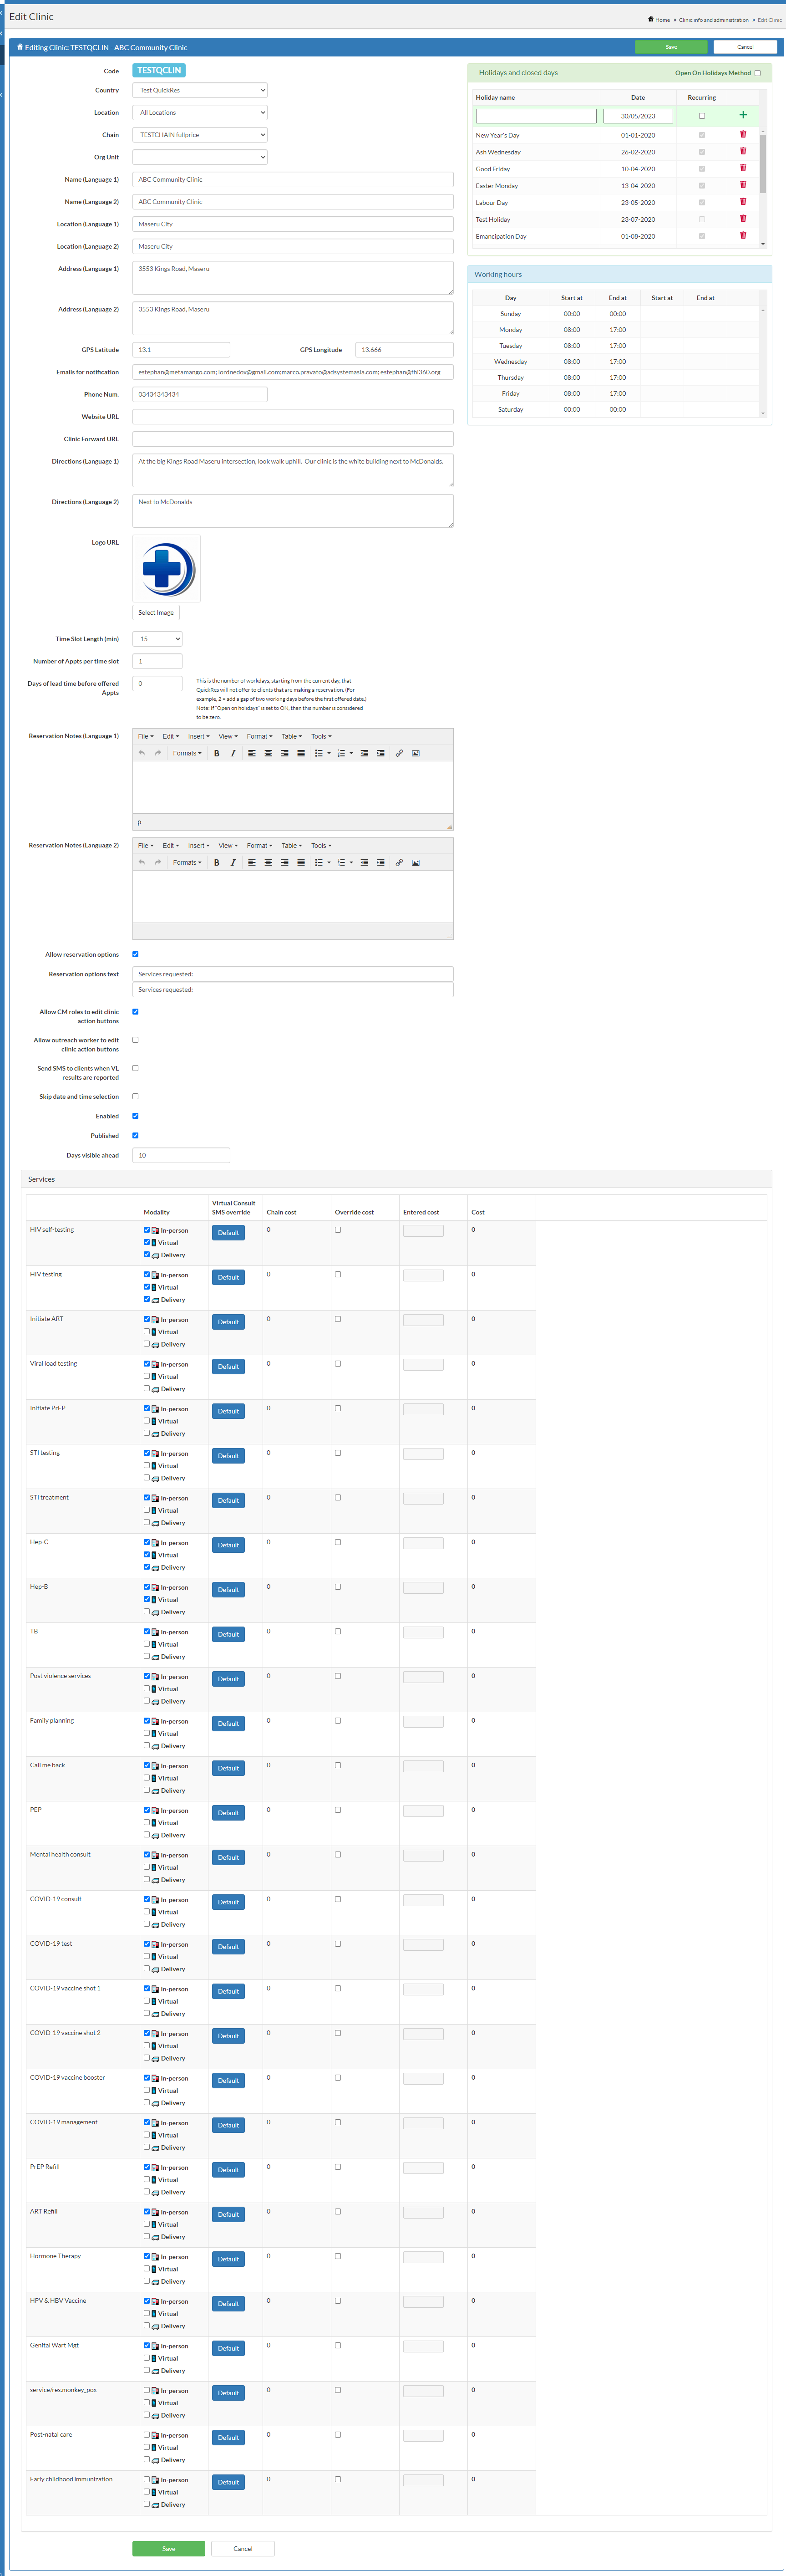786x2576 pixels.
Task: Open Insert menu in Language 1 notes editor
Action: (198, 736)
